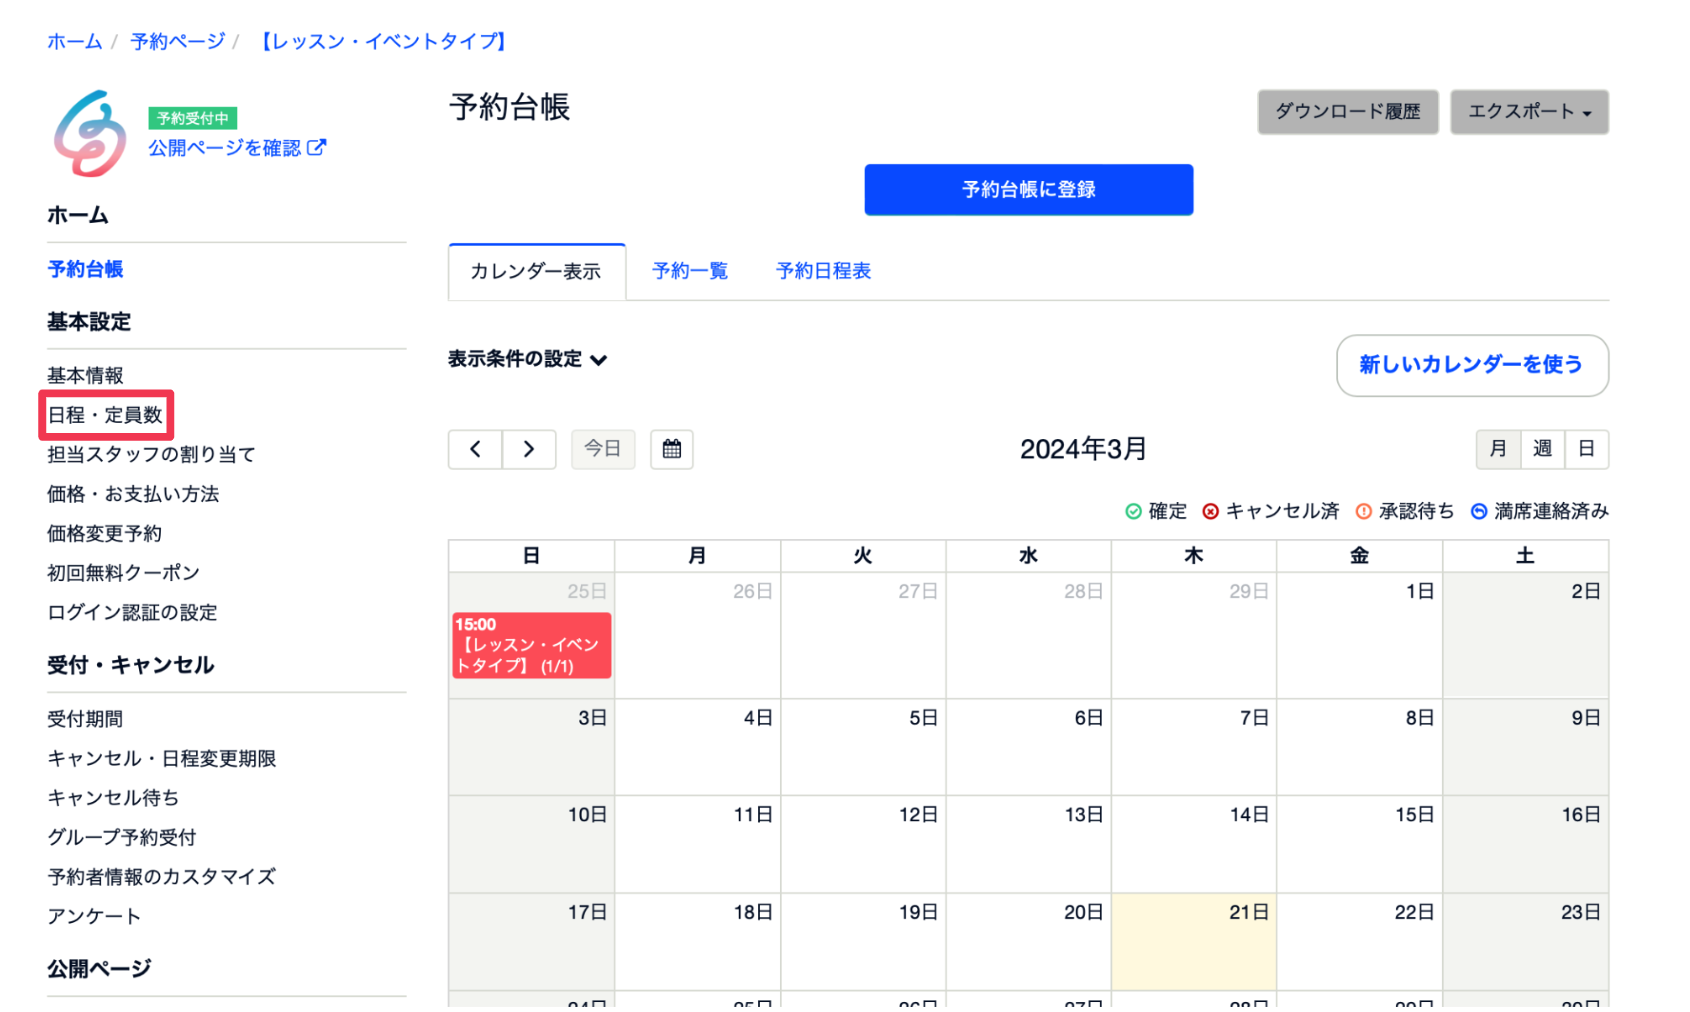Screen dimensions: 1690x1012
Task: Select the カレンダー表示 tab
Action: tap(537, 272)
